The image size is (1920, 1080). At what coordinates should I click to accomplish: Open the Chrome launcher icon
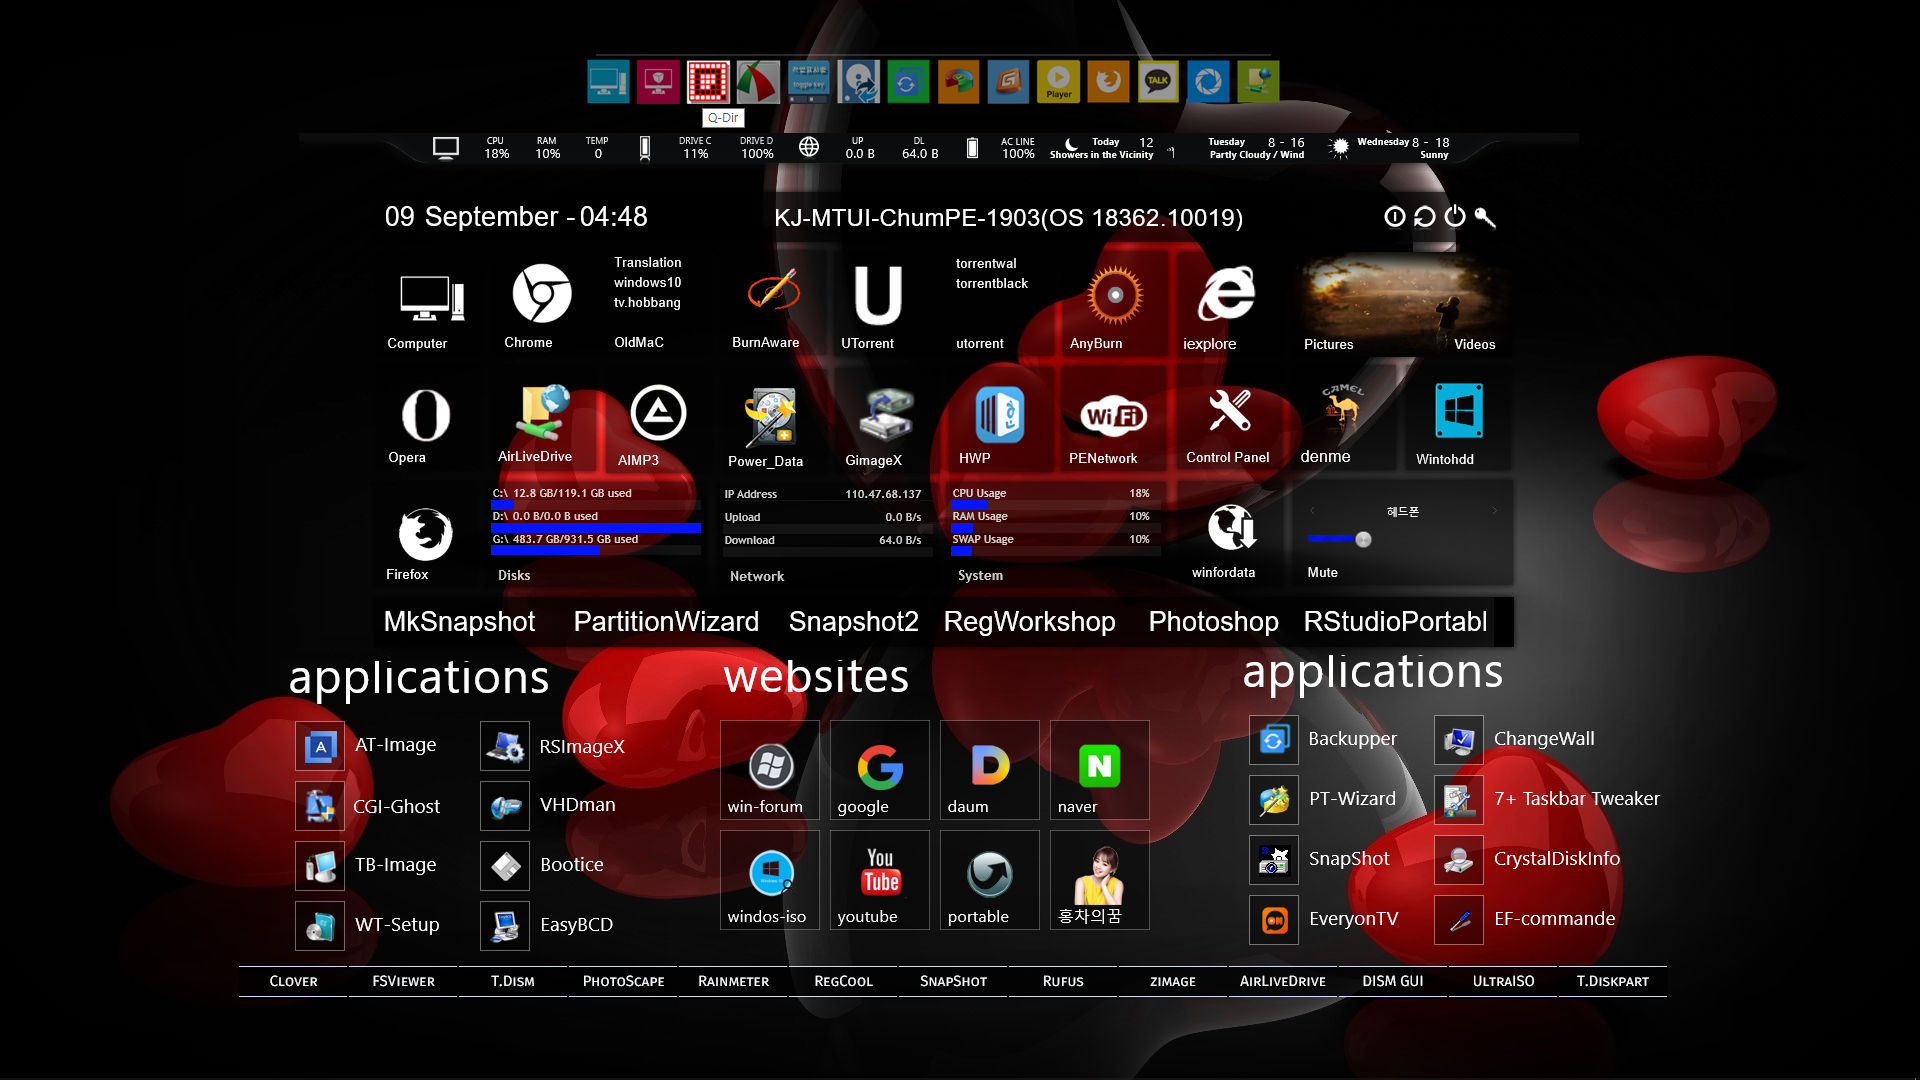click(x=541, y=294)
